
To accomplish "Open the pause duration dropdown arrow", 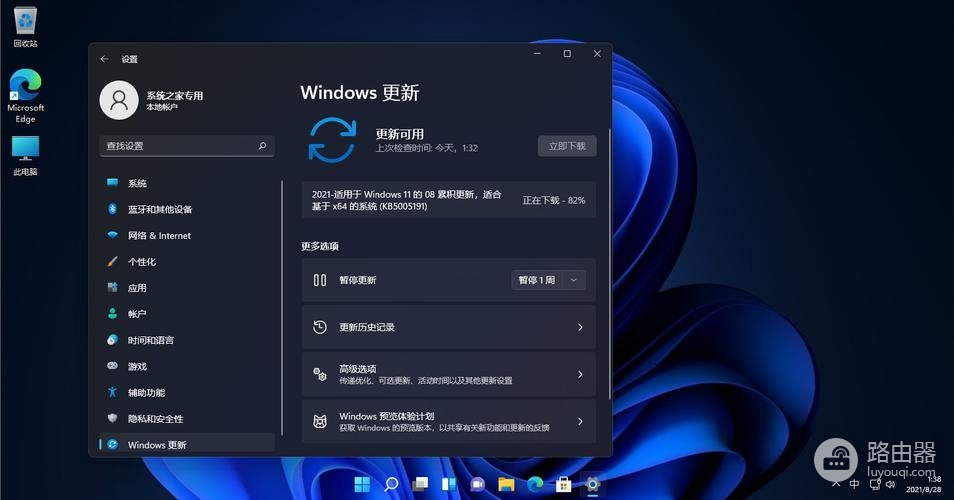I will 574,281.
